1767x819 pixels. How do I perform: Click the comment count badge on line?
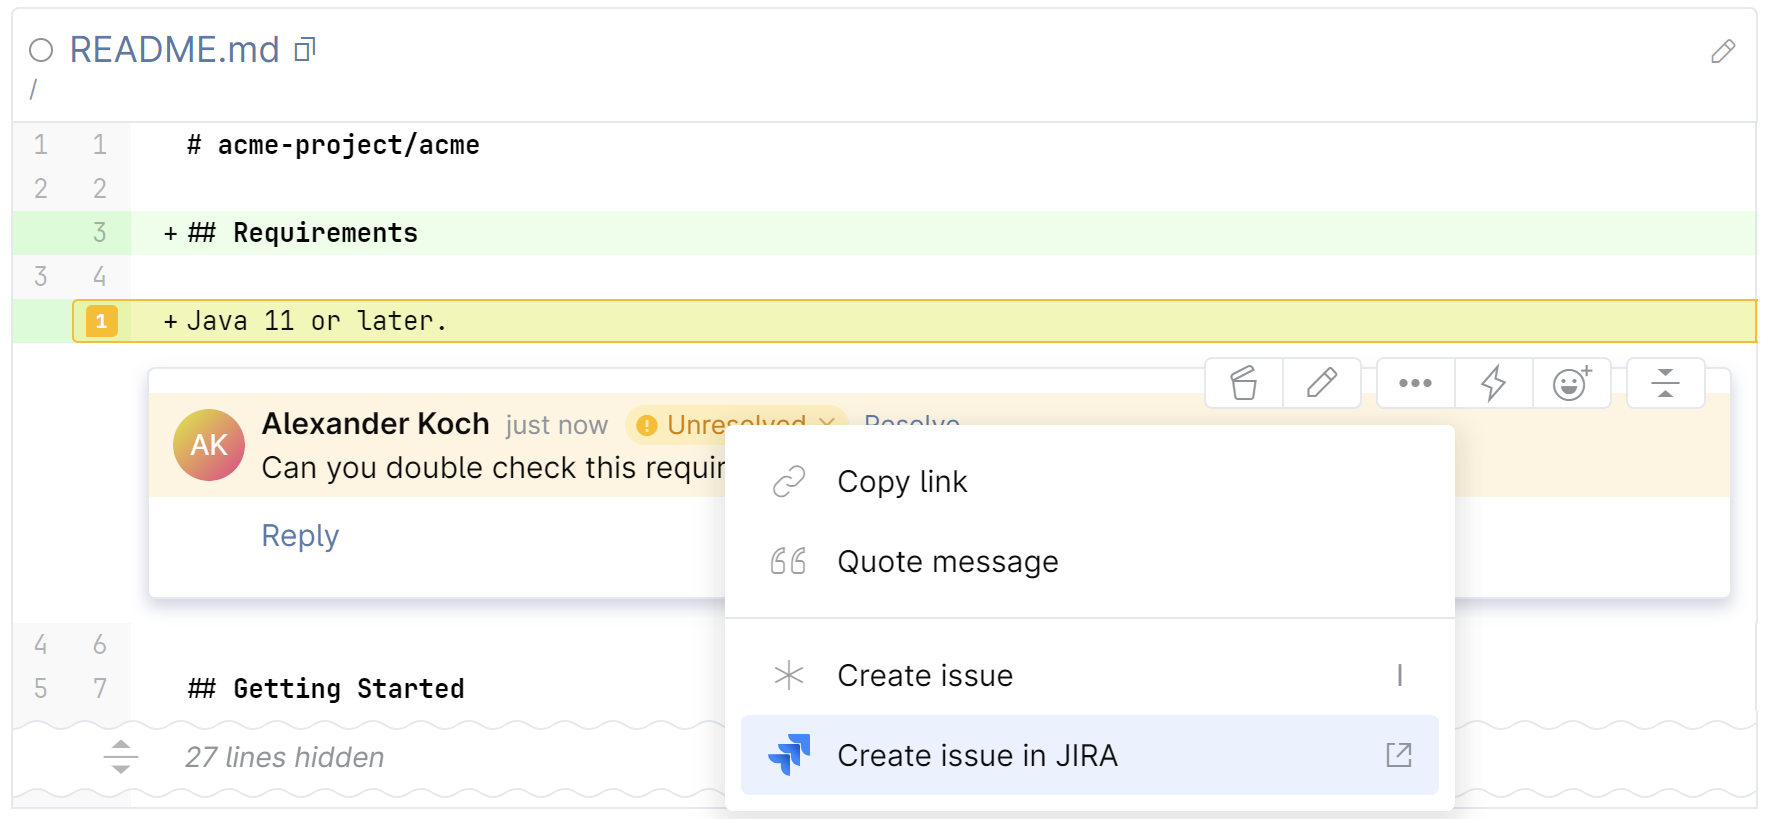tap(101, 321)
